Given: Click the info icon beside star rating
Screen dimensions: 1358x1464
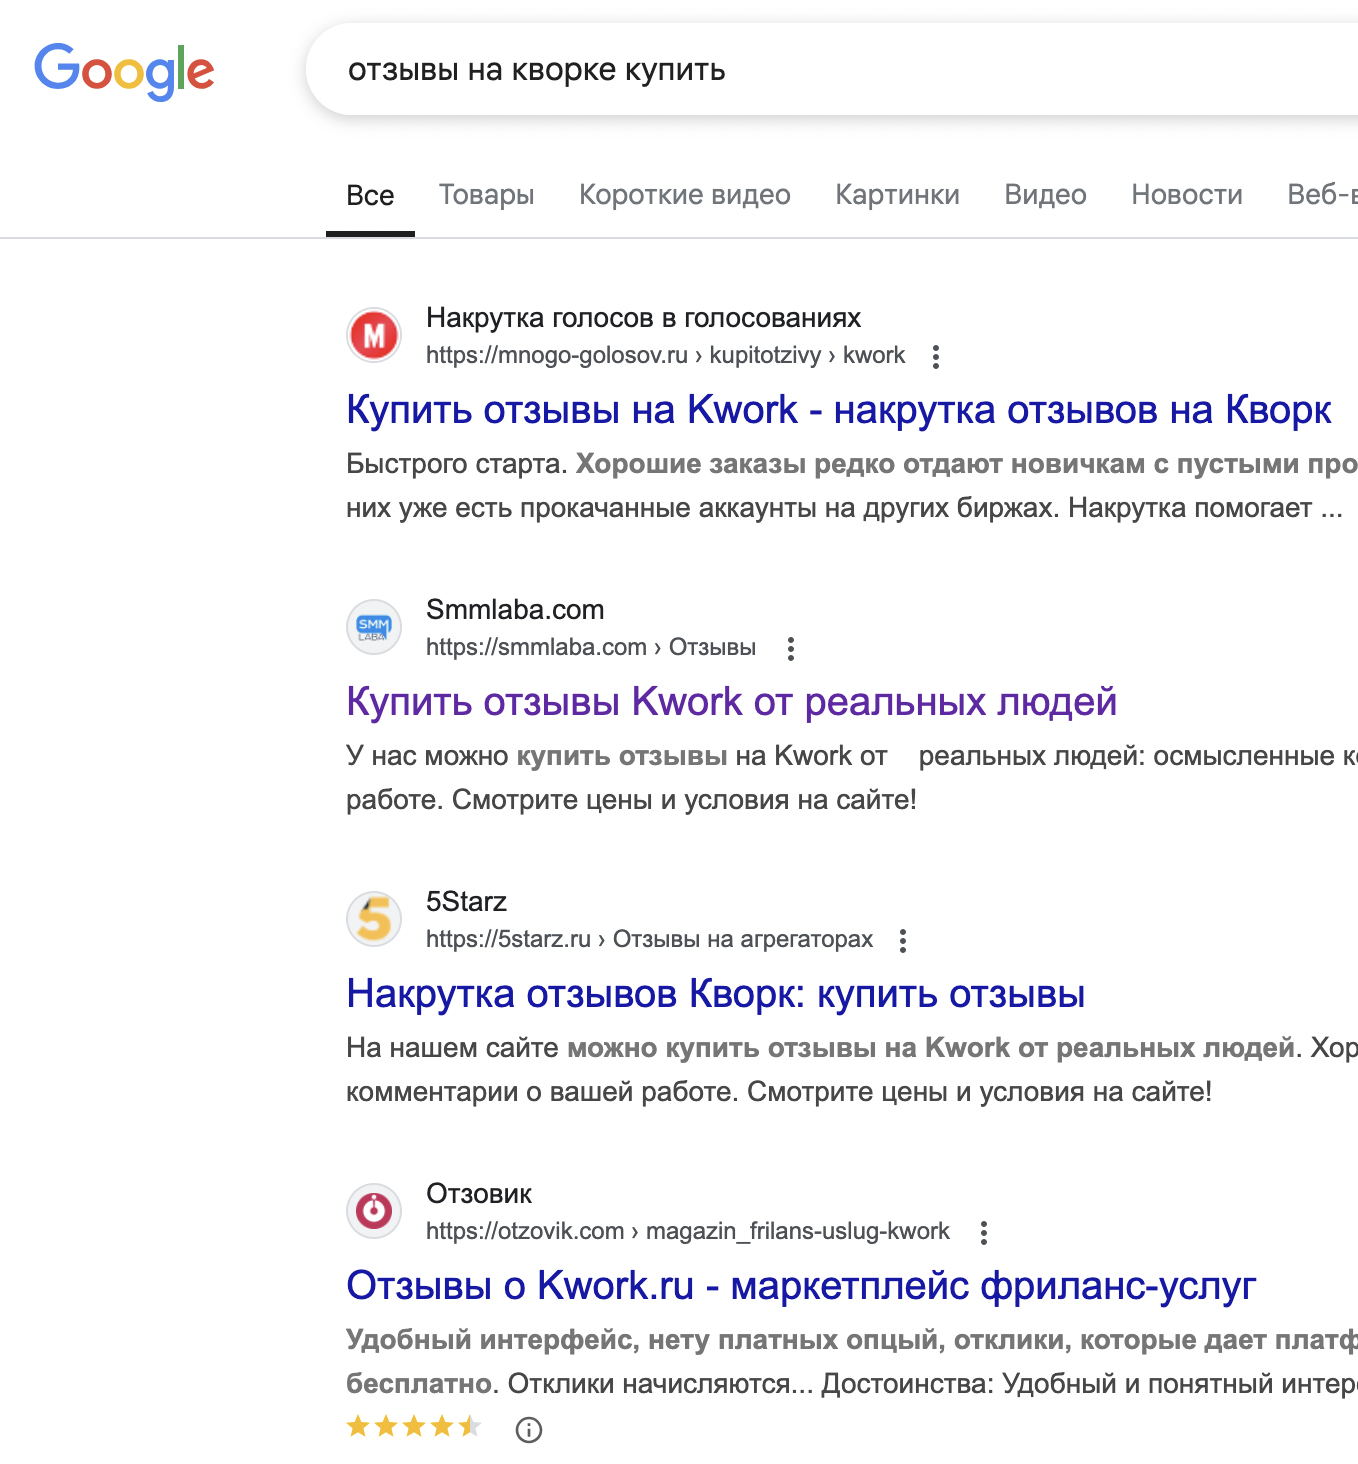Looking at the screenshot, I should tap(529, 1430).
